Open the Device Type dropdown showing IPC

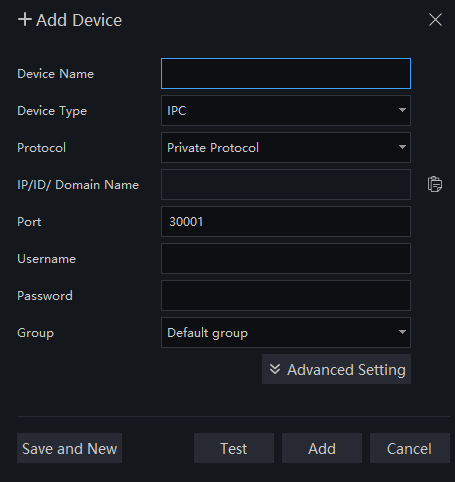click(x=286, y=111)
